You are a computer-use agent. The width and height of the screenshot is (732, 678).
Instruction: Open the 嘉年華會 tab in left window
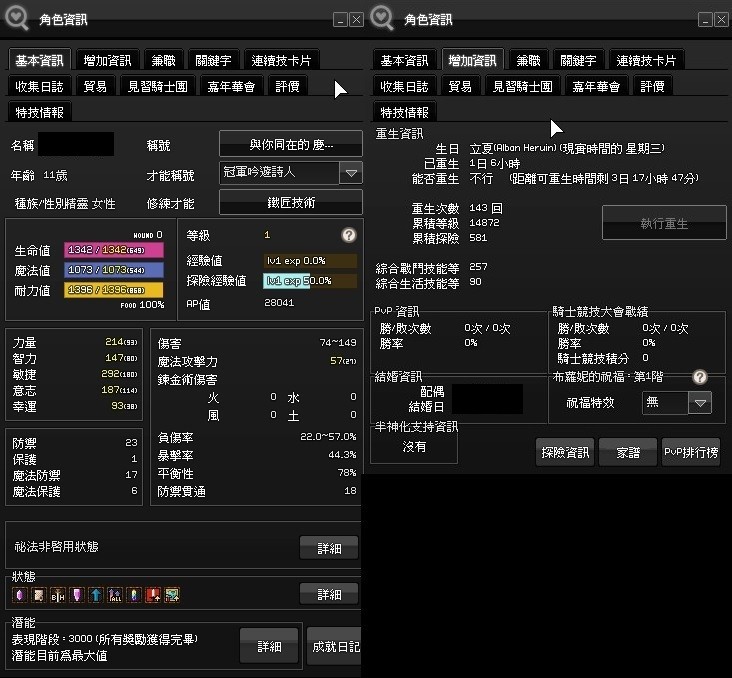(232, 86)
